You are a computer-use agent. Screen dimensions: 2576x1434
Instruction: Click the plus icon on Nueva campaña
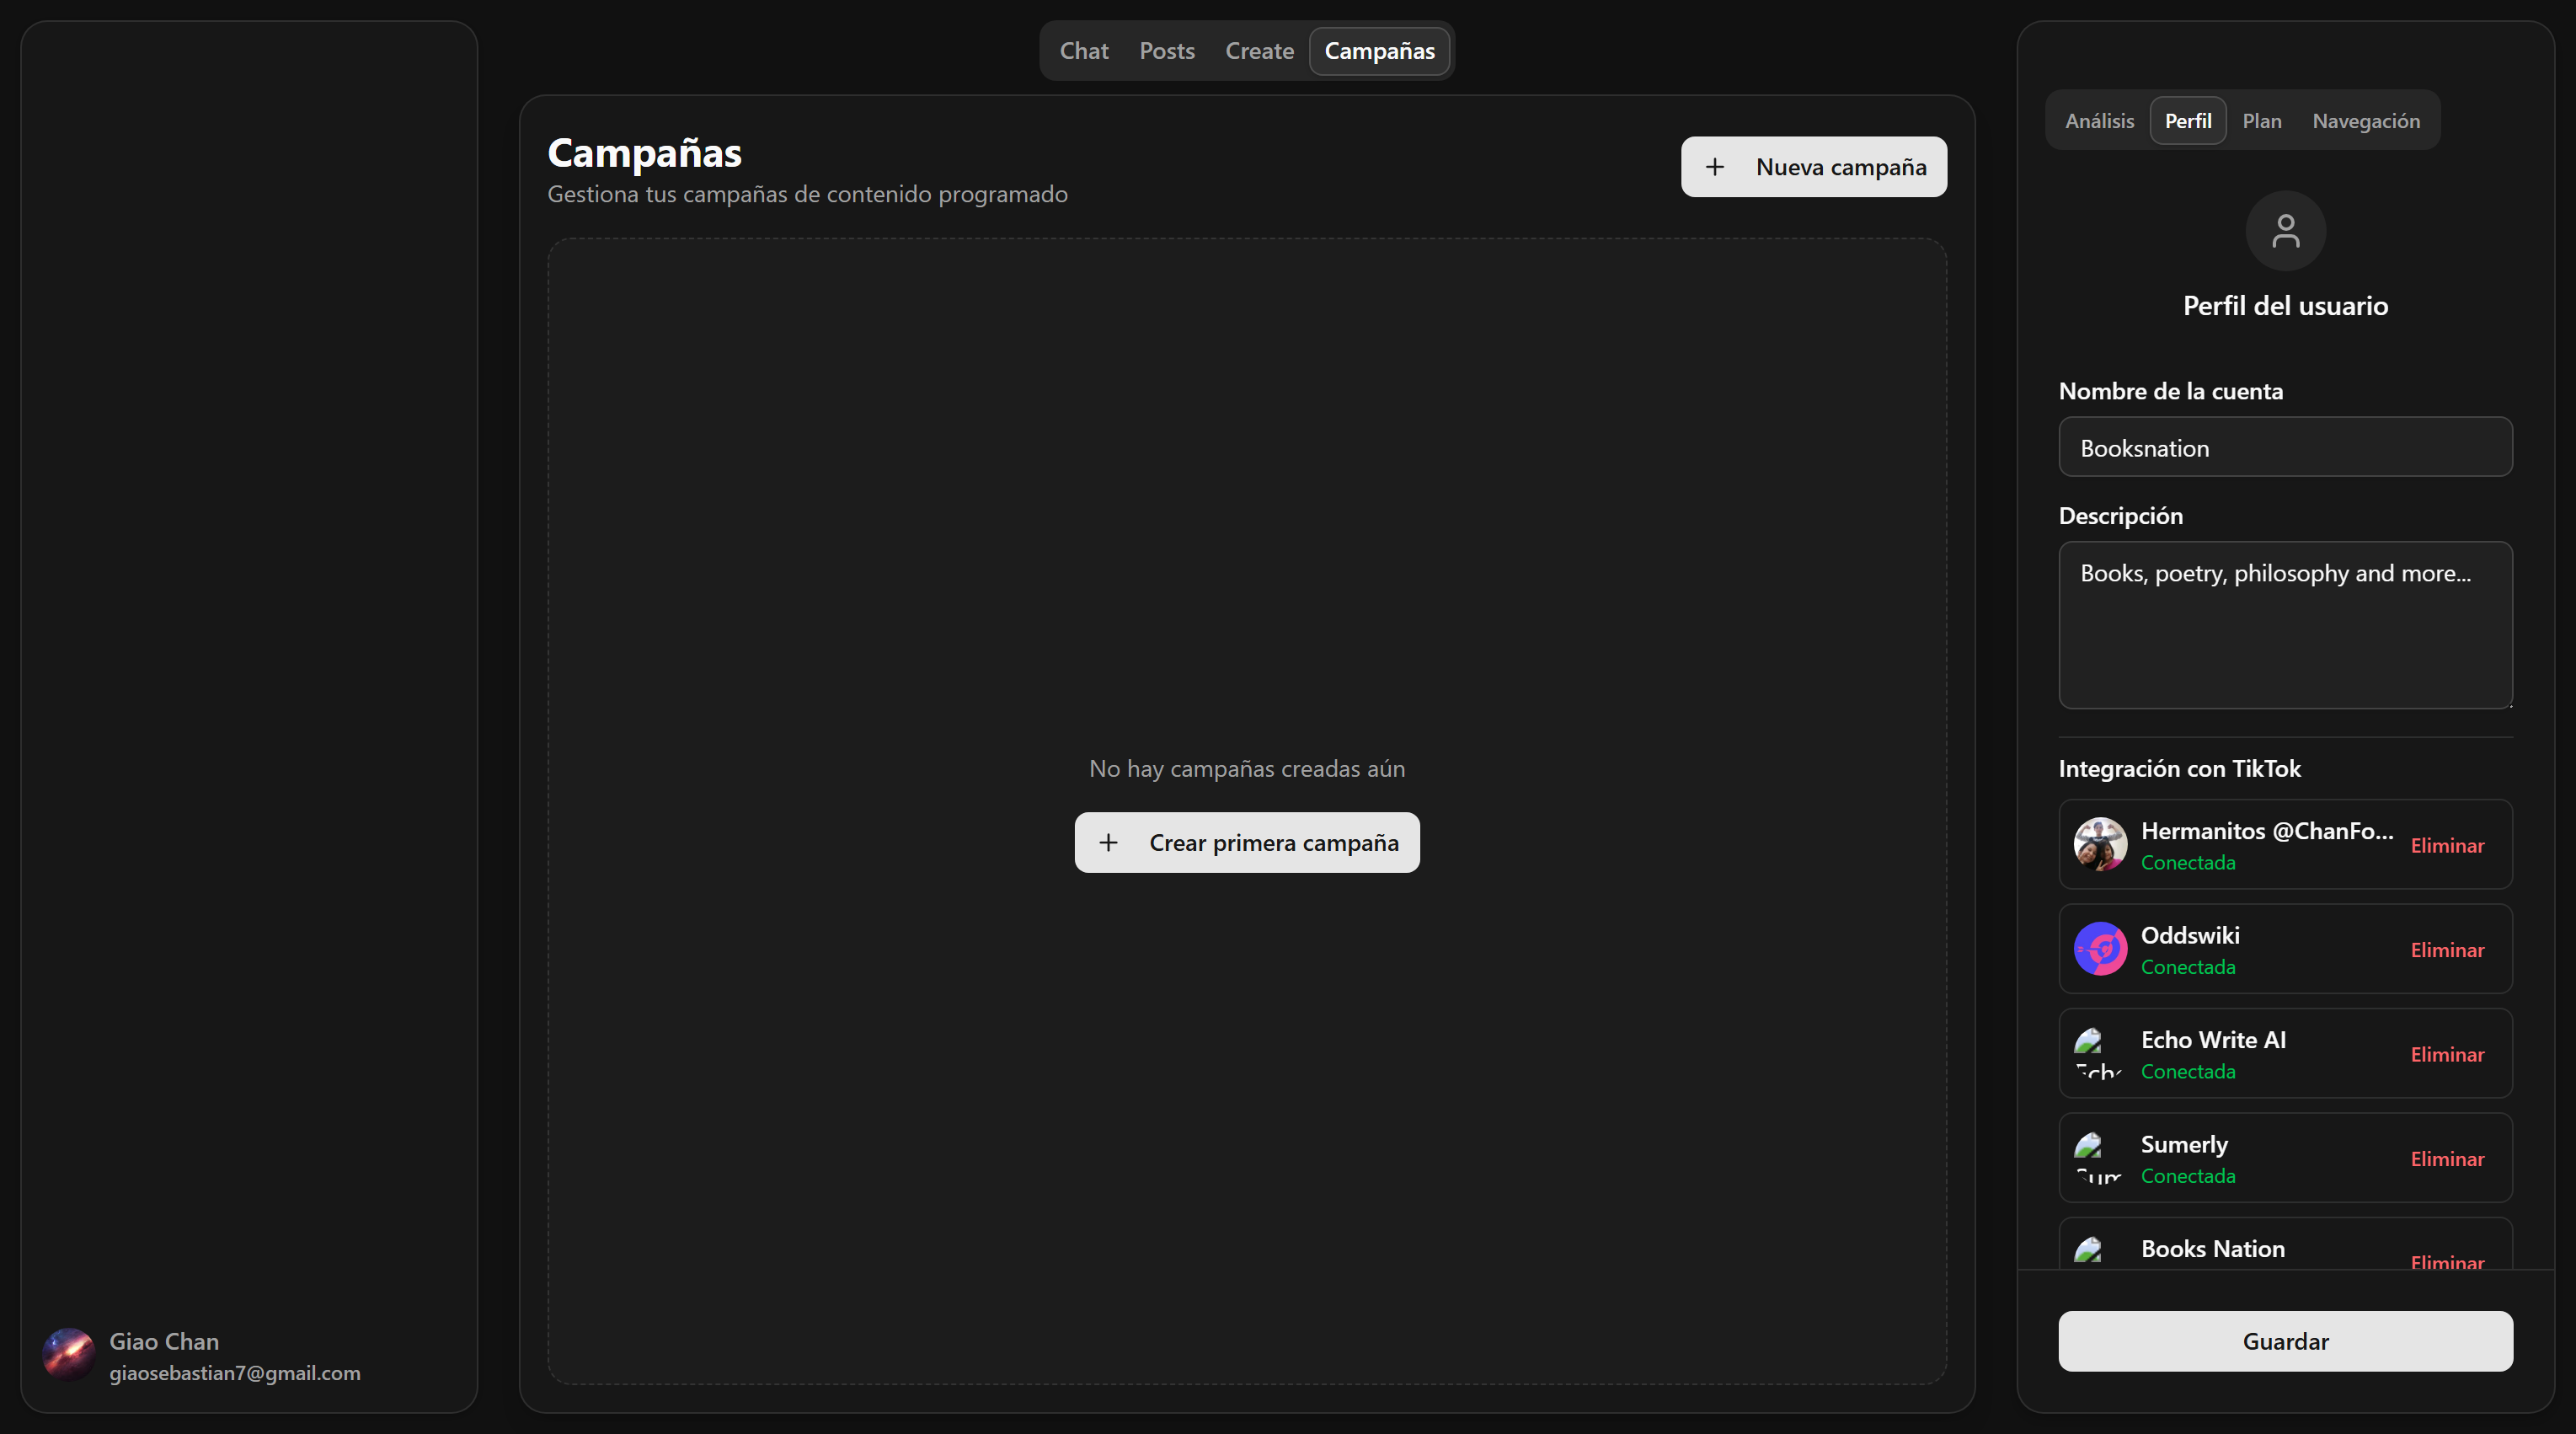click(1716, 166)
